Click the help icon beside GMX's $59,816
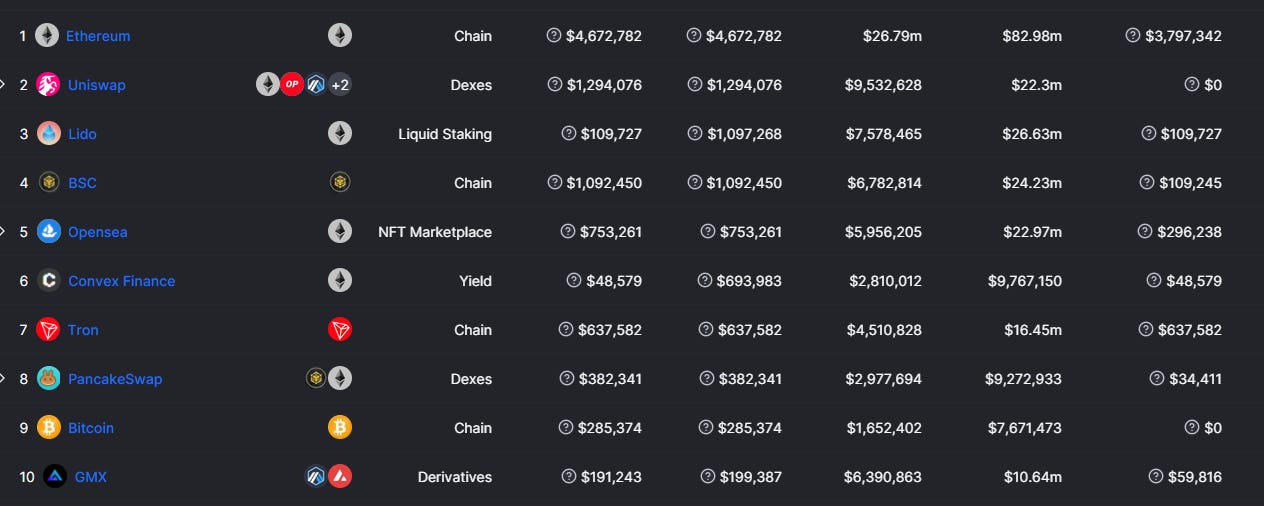 click(x=1156, y=477)
